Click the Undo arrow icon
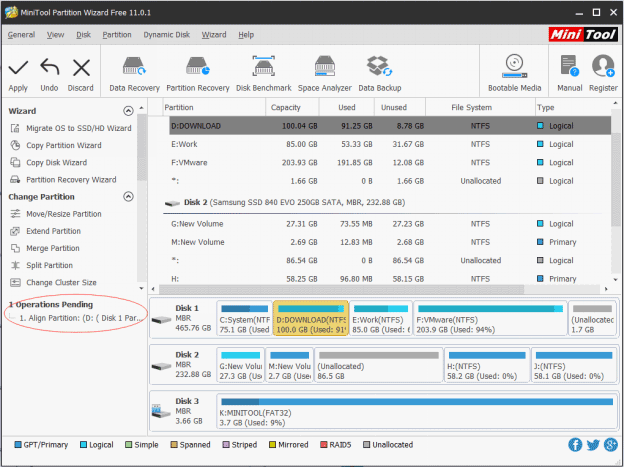 click(49, 70)
